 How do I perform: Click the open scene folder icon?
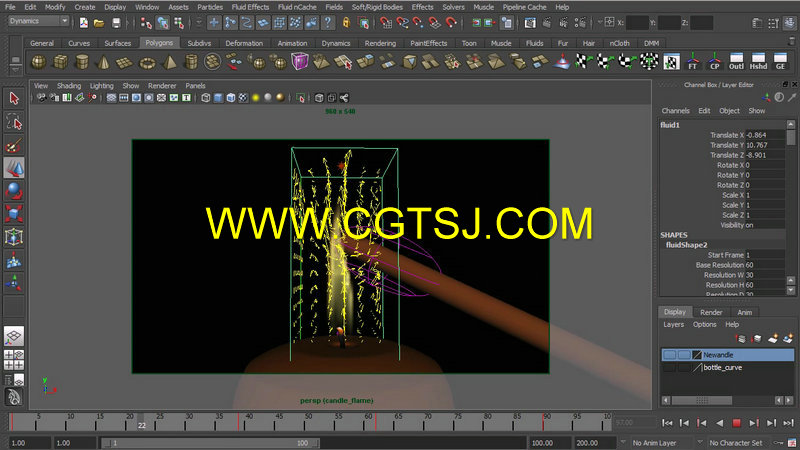tap(99, 23)
